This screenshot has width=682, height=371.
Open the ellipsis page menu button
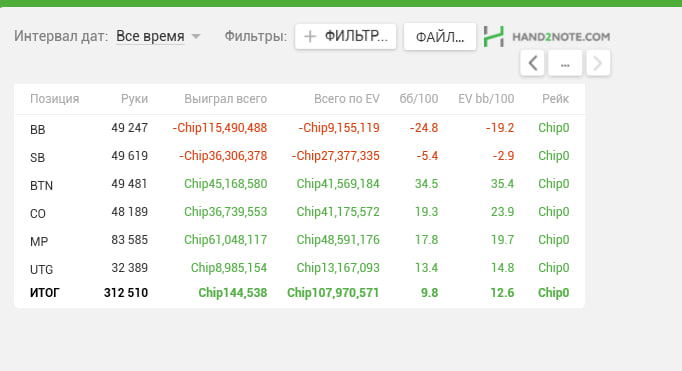point(565,64)
